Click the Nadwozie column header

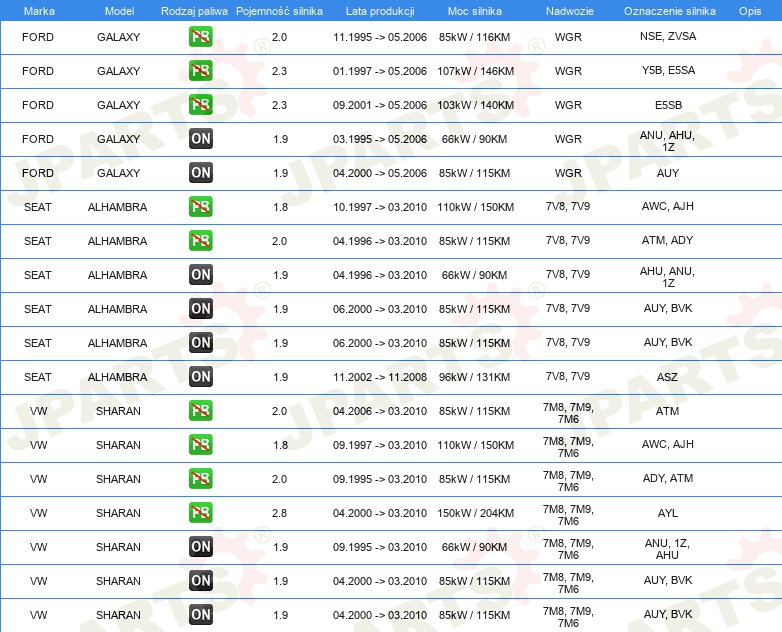[570, 11]
